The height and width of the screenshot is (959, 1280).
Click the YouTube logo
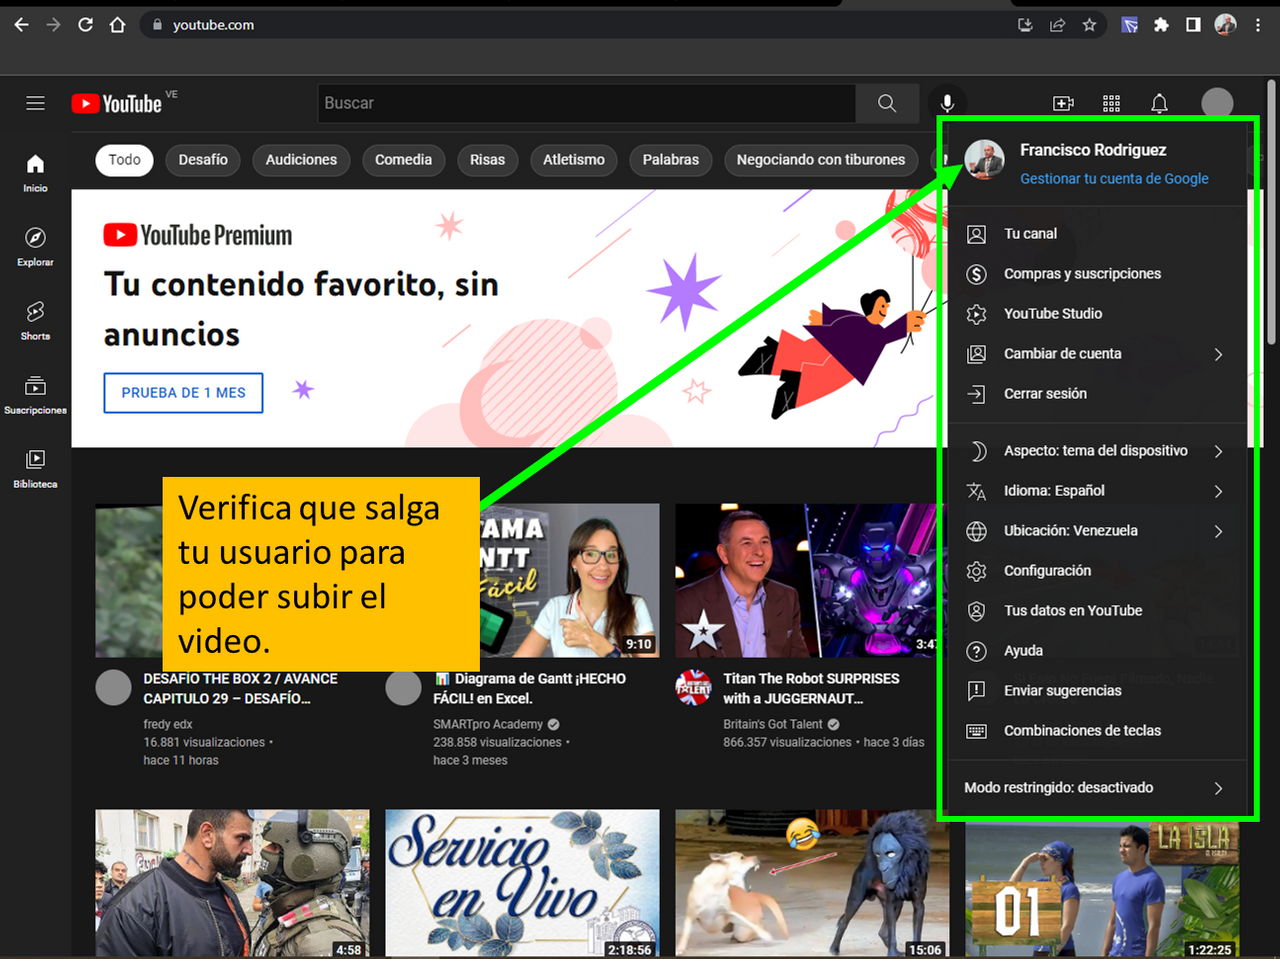coord(117,104)
